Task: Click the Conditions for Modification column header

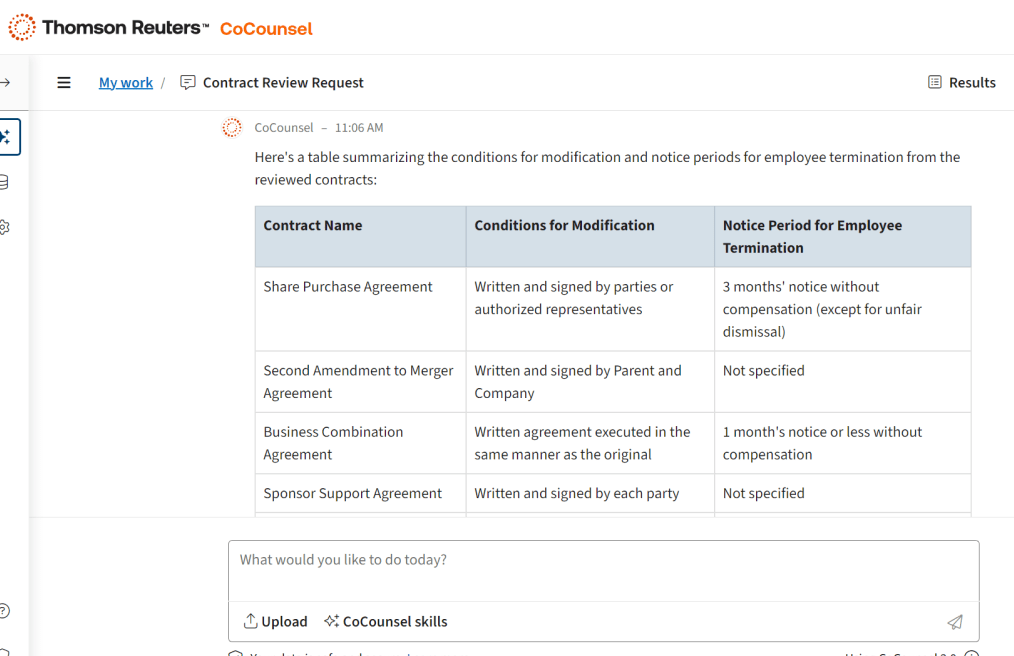Action: coord(564,226)
